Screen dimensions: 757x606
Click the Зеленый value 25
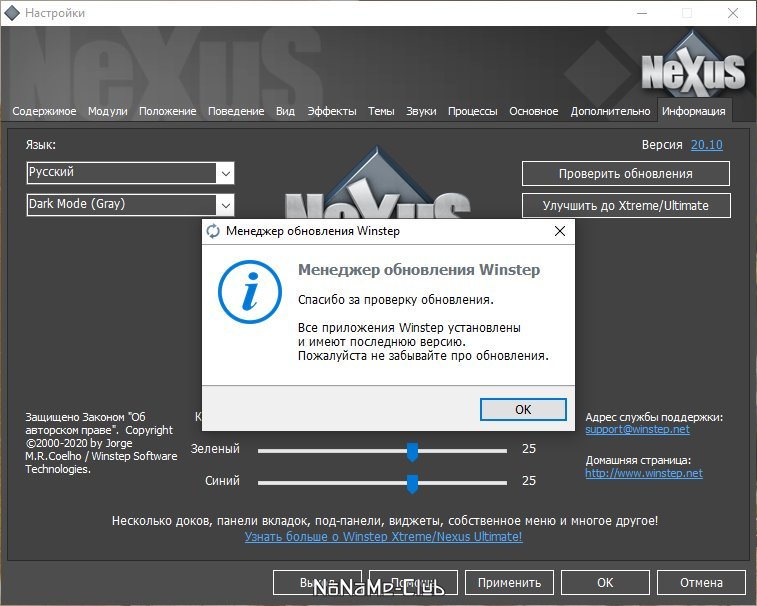[x=529, y=449]
